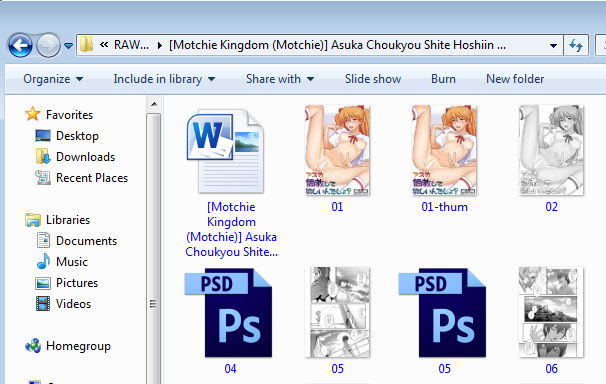Open the Share with menu

pyautogui.click(x=280, y=79)
